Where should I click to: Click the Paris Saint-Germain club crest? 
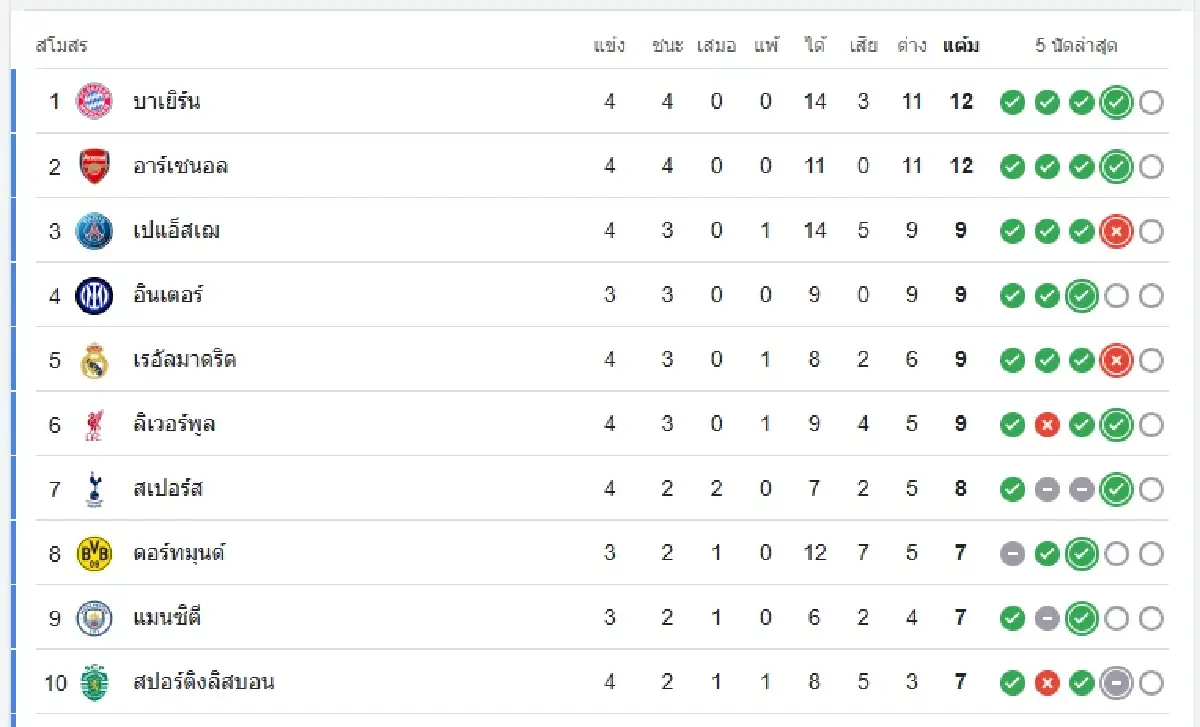coord(95,231)
